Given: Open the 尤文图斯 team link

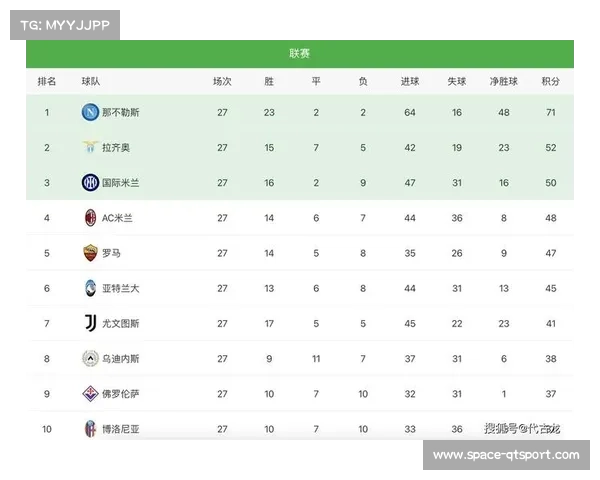Looking at the screenshot, I should (121, 324).
